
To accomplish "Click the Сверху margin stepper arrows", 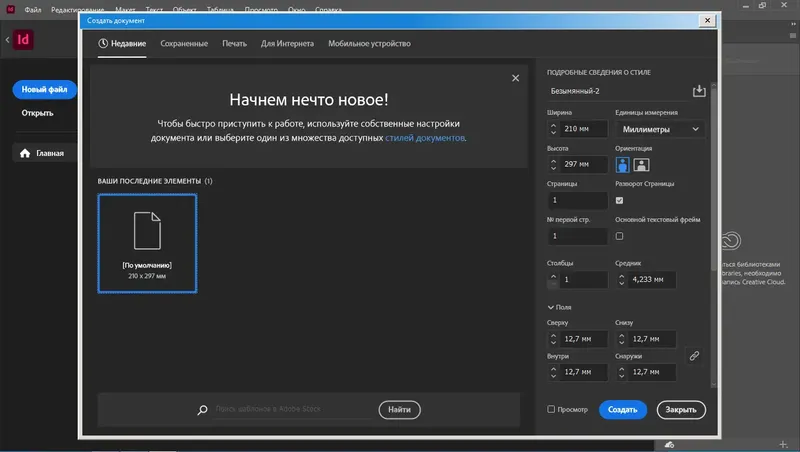I will coord(554,339).
